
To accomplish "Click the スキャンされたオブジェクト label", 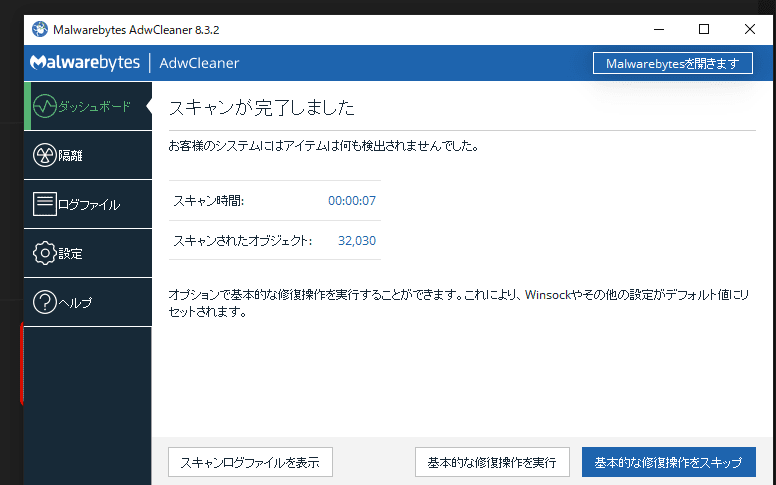I will tap(242, 241).
